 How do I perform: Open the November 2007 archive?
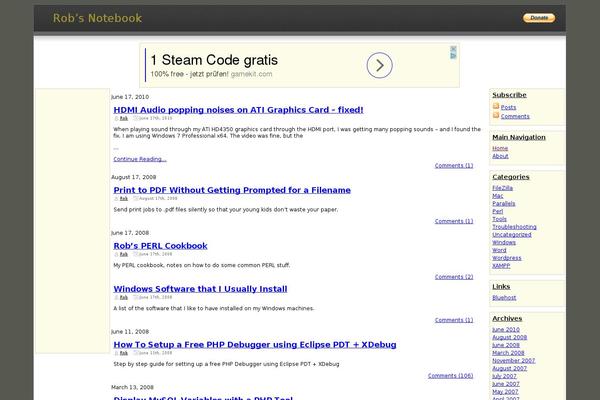pos(514,361)
